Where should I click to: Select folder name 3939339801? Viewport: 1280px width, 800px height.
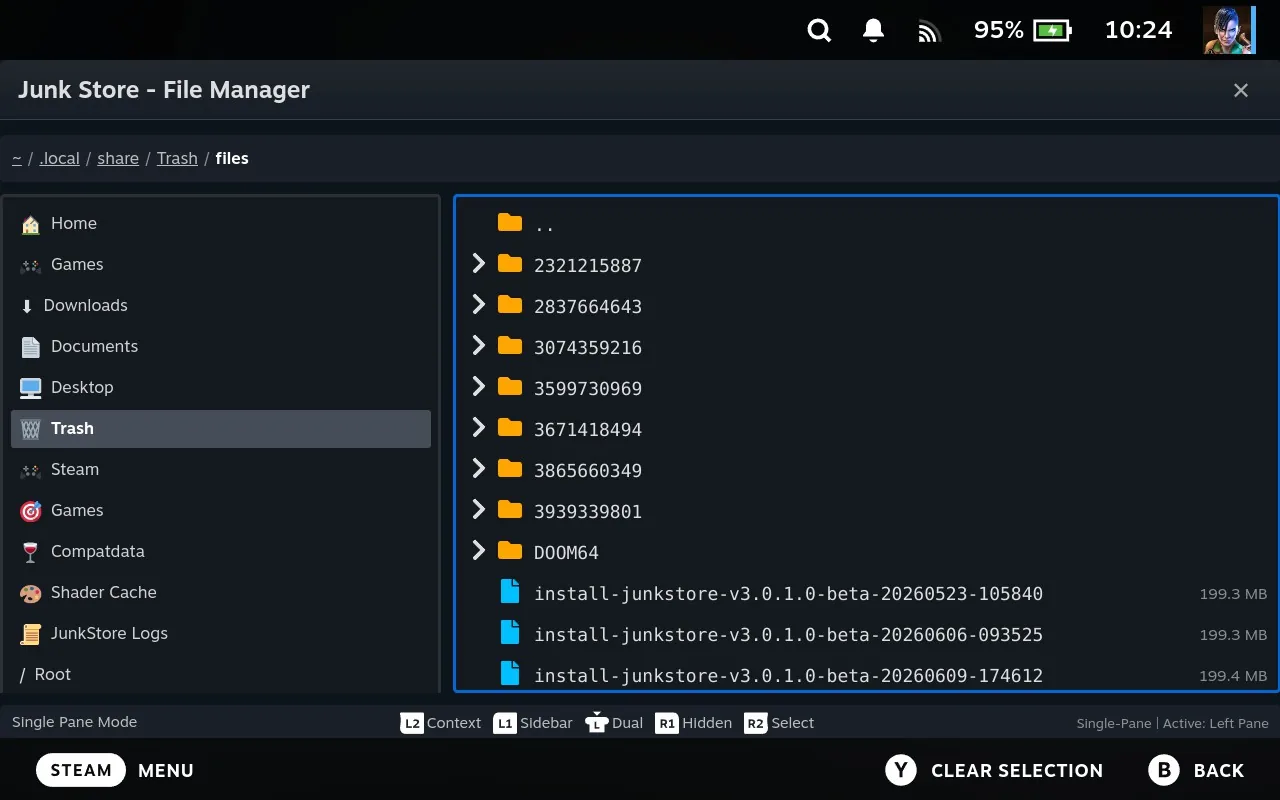pyautogui.click(x=588, y=512)
